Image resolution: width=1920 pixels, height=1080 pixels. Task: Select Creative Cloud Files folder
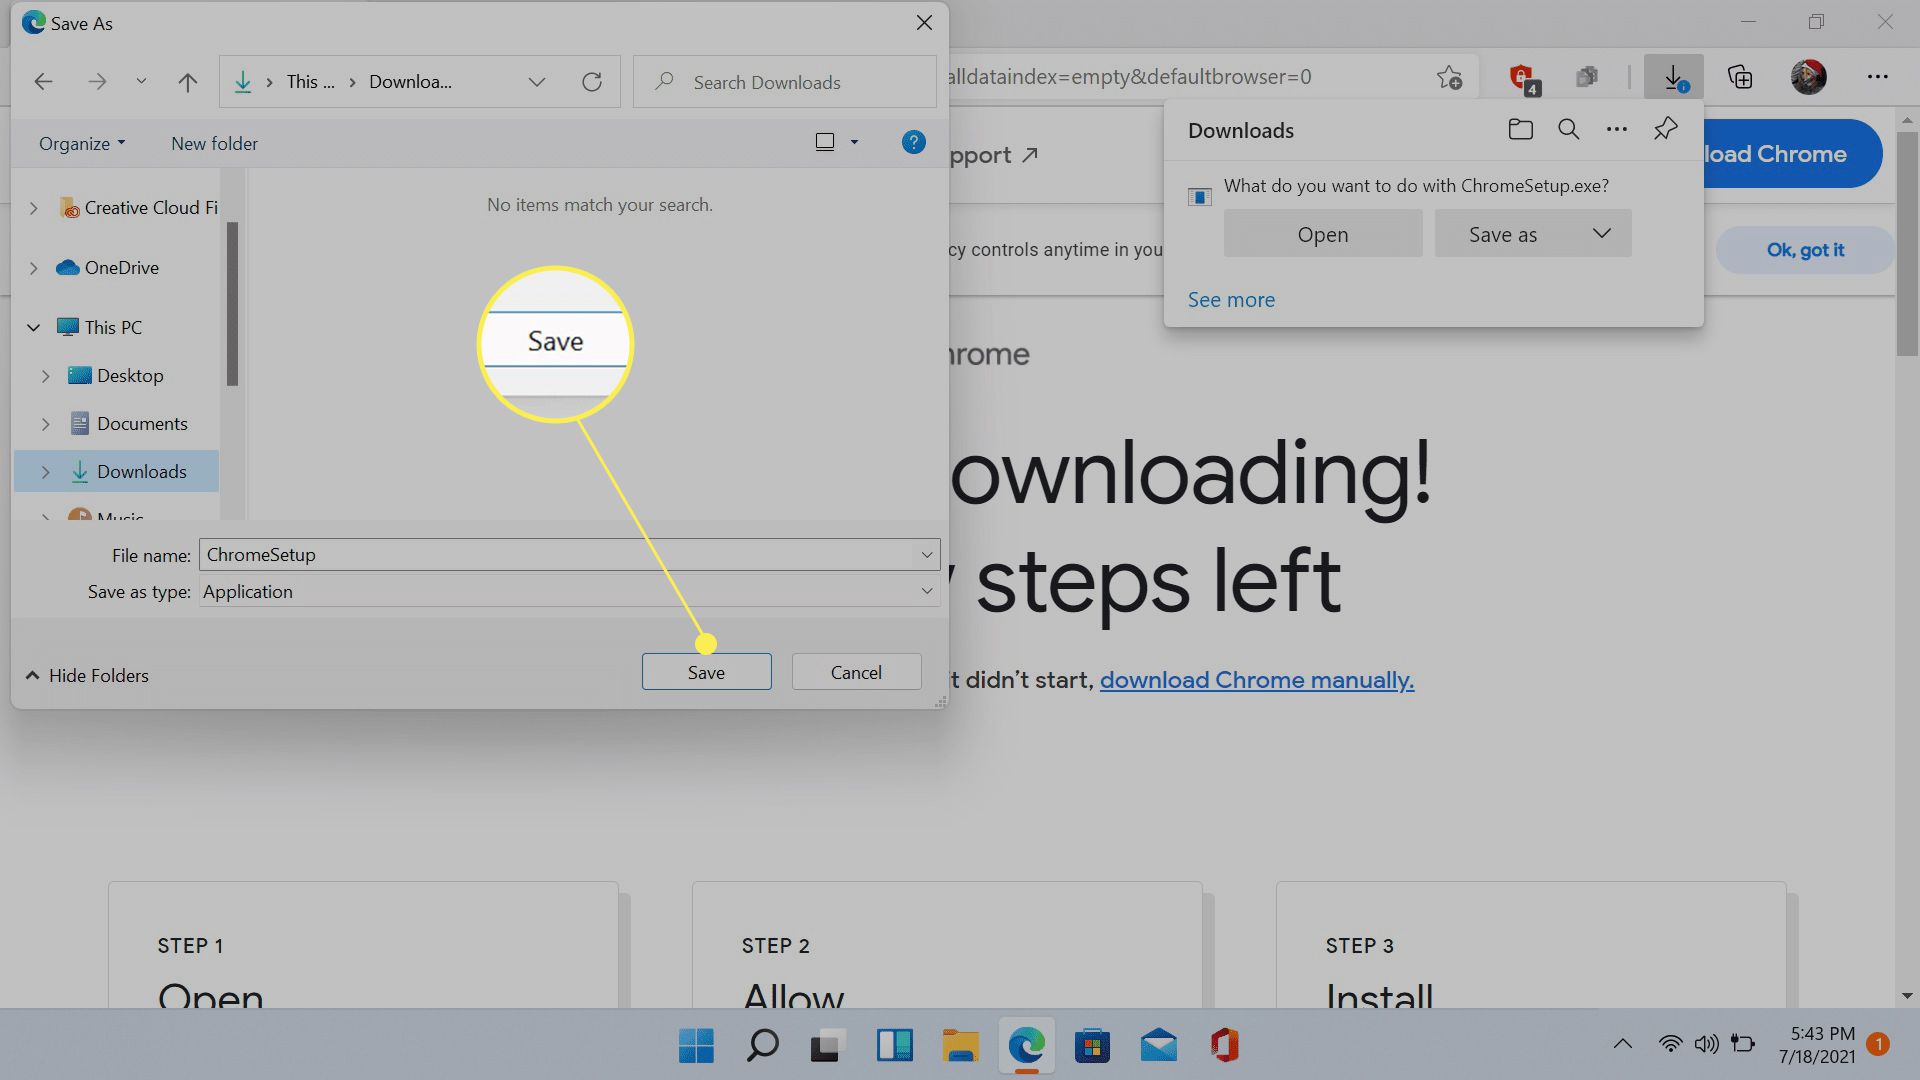138,208
